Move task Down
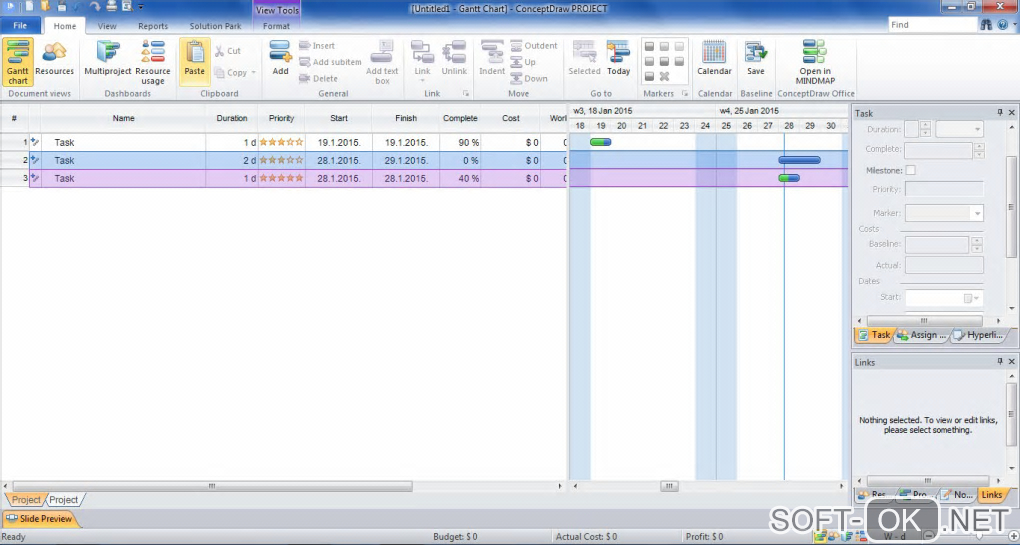This screenshot has width=1020, height=545. (529, 78)
